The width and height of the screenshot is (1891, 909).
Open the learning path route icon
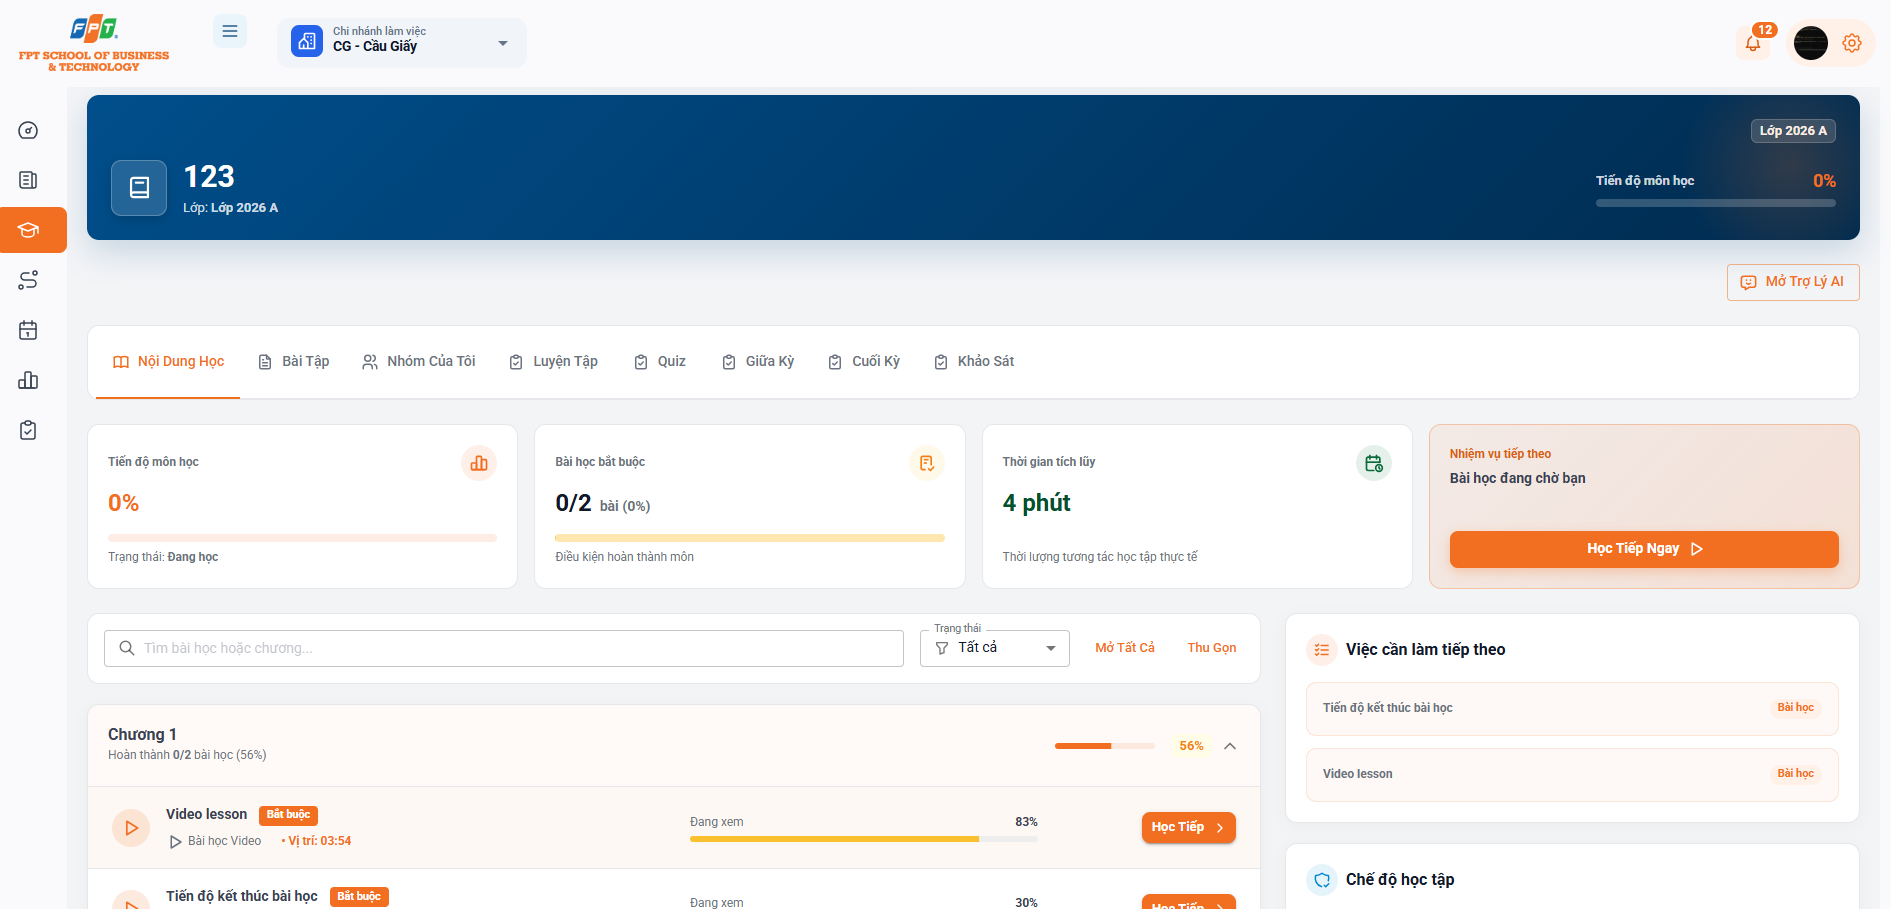click(28, 280)
